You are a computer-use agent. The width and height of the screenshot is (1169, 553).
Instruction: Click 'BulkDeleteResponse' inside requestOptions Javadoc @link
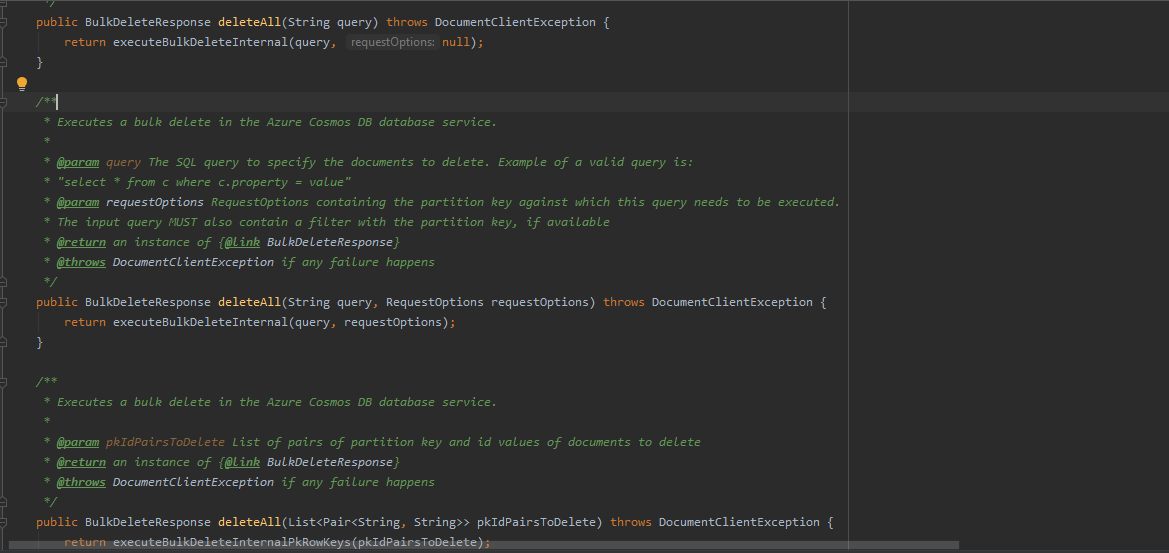(x=330, y=242)
